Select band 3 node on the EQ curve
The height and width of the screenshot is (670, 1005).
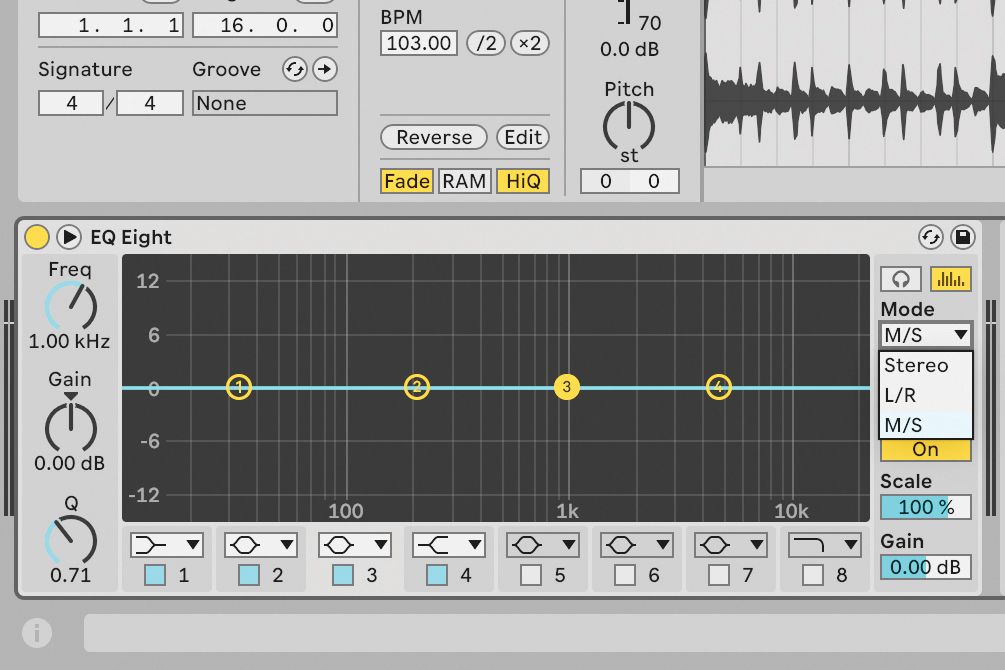(566, 387)
